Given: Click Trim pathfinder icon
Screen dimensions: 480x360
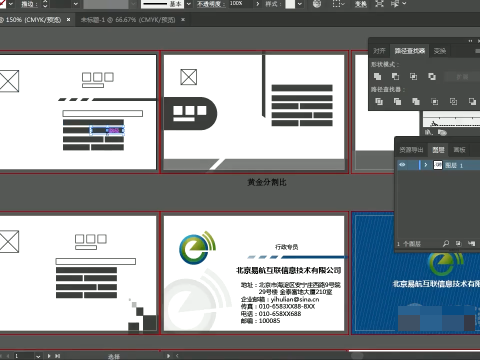Looking at the screenshot, I should pyautogui.click(x=397, y=101).
